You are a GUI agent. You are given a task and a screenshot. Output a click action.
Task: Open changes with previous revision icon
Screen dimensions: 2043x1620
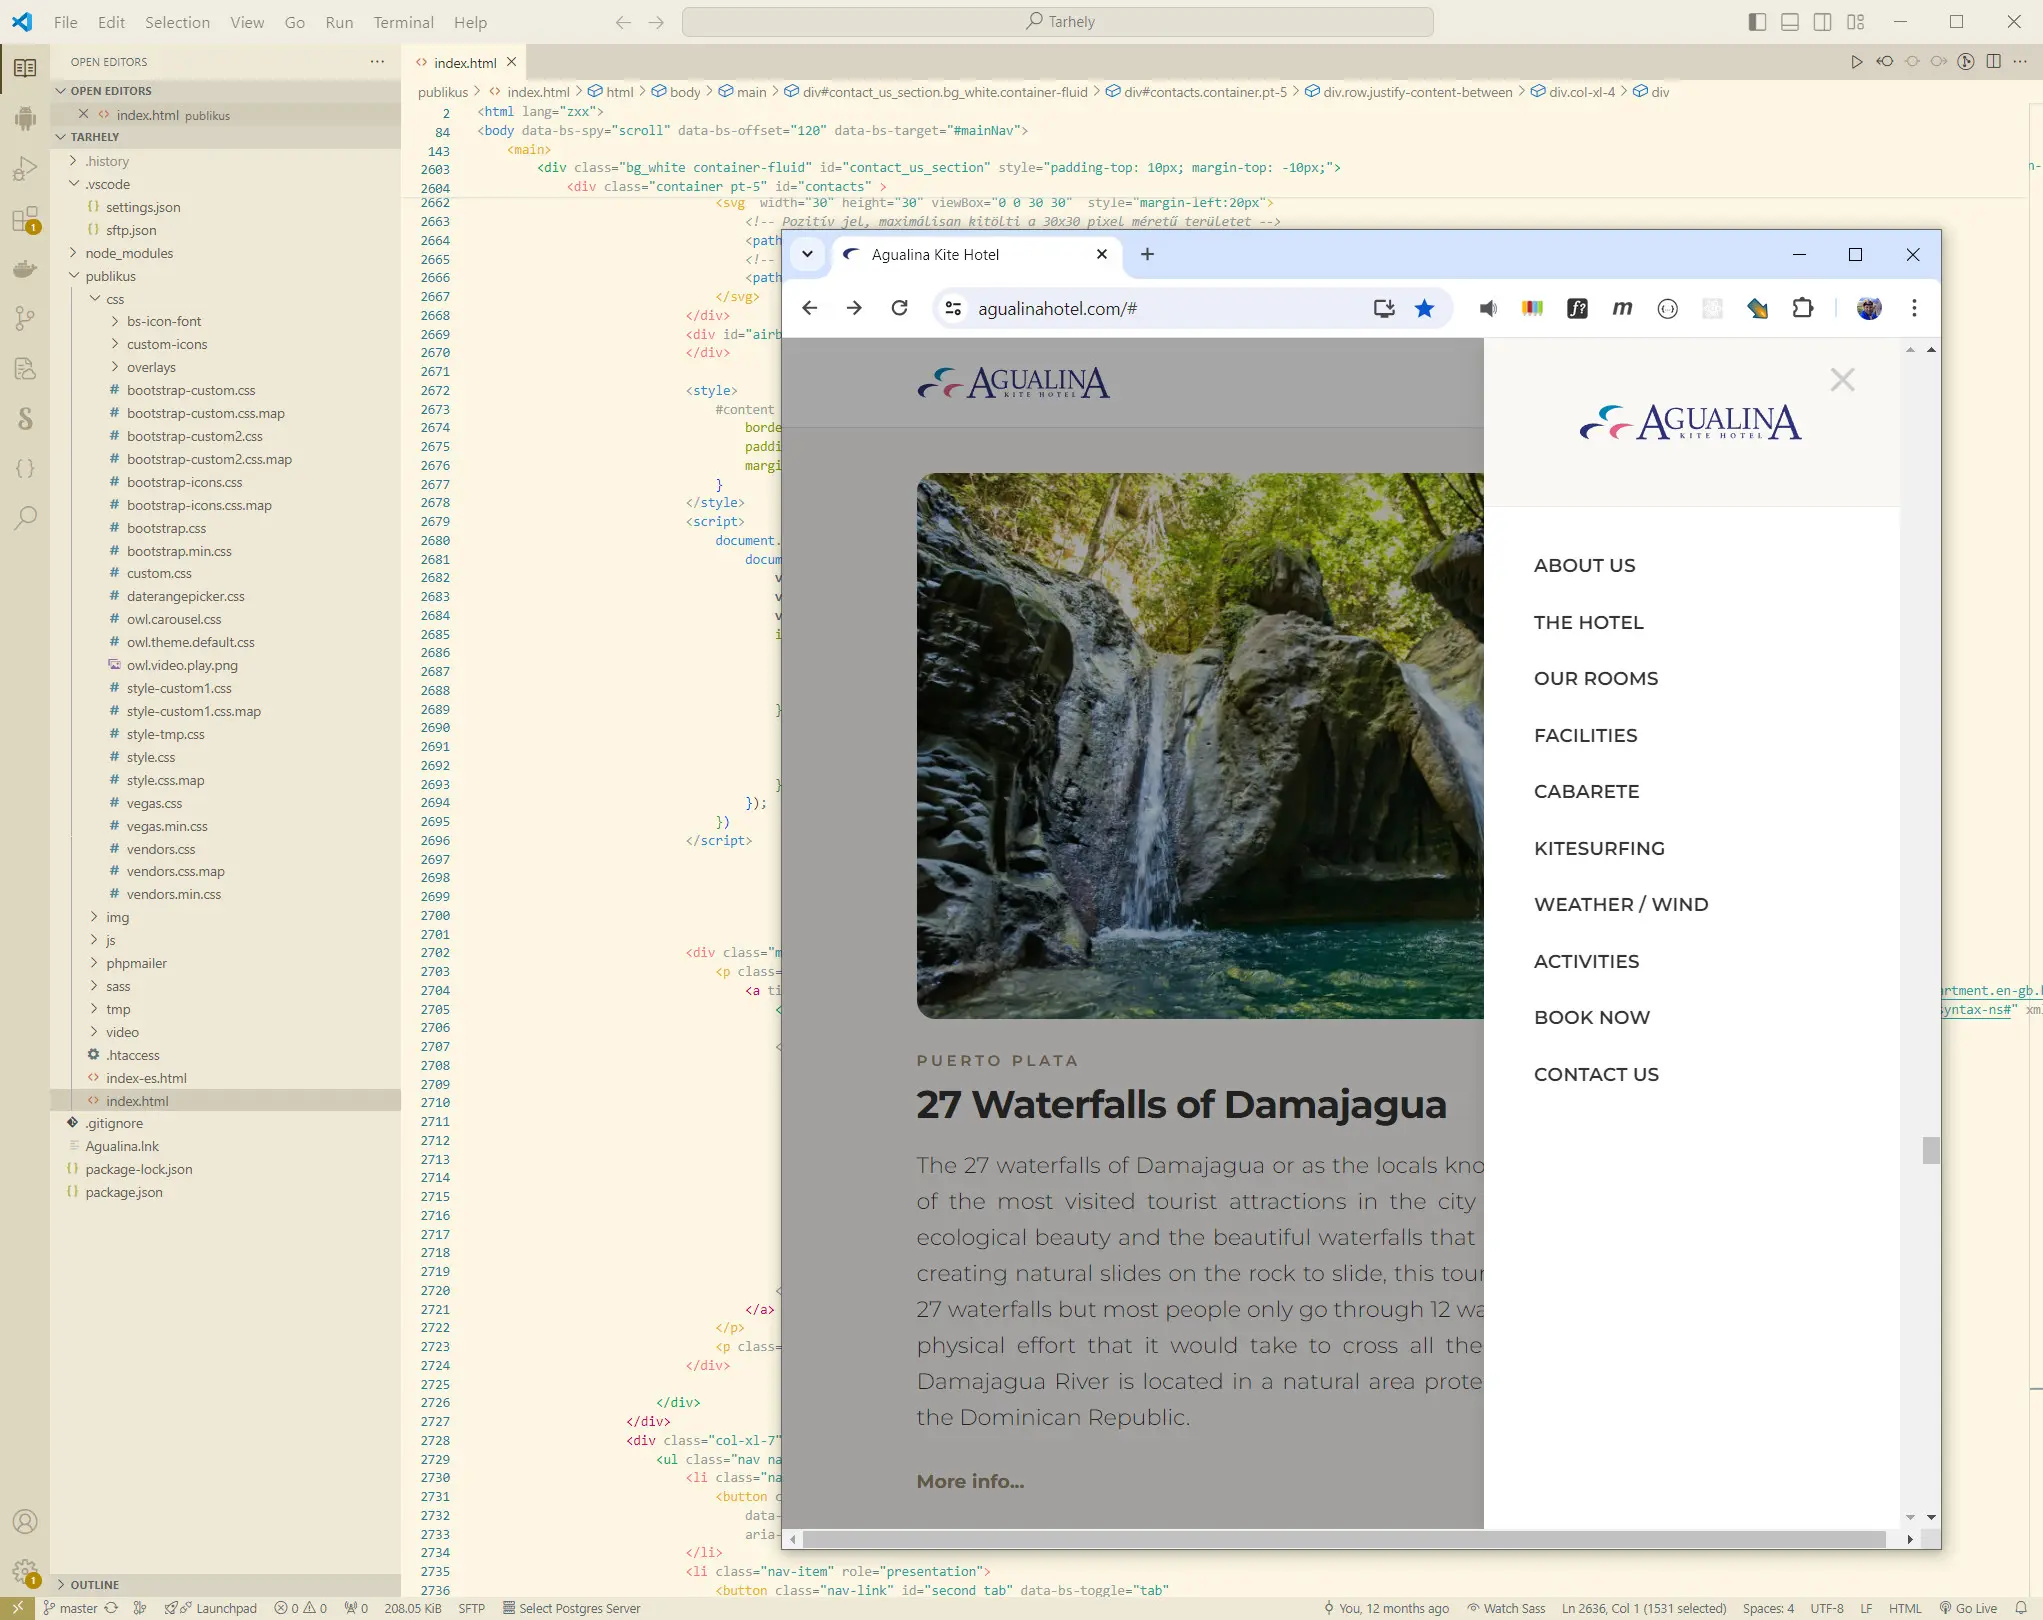1884,62
